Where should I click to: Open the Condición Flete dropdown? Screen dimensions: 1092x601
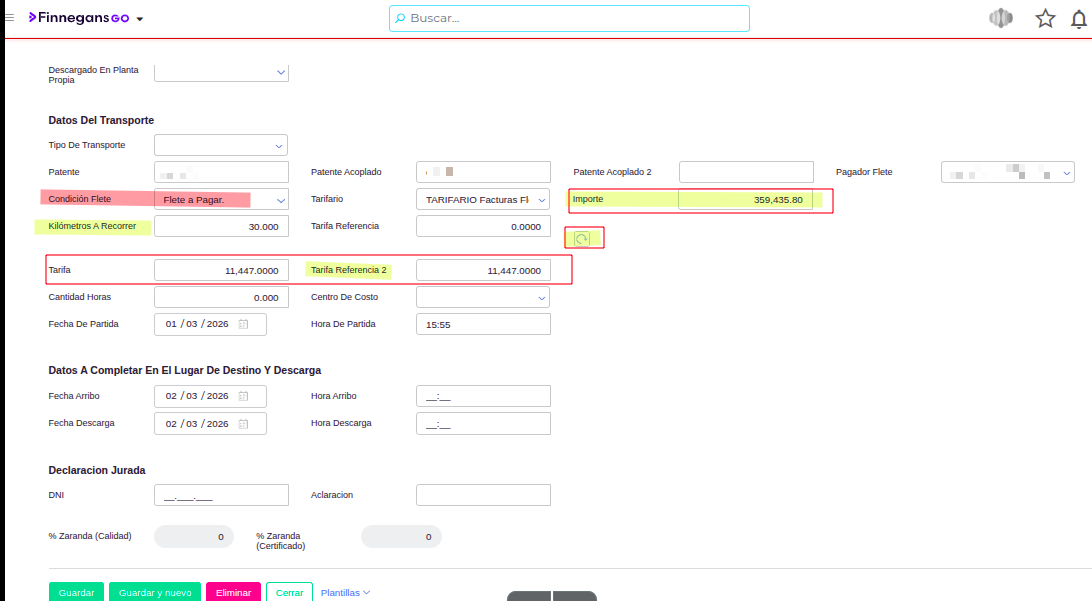click(x=279, y=200)
